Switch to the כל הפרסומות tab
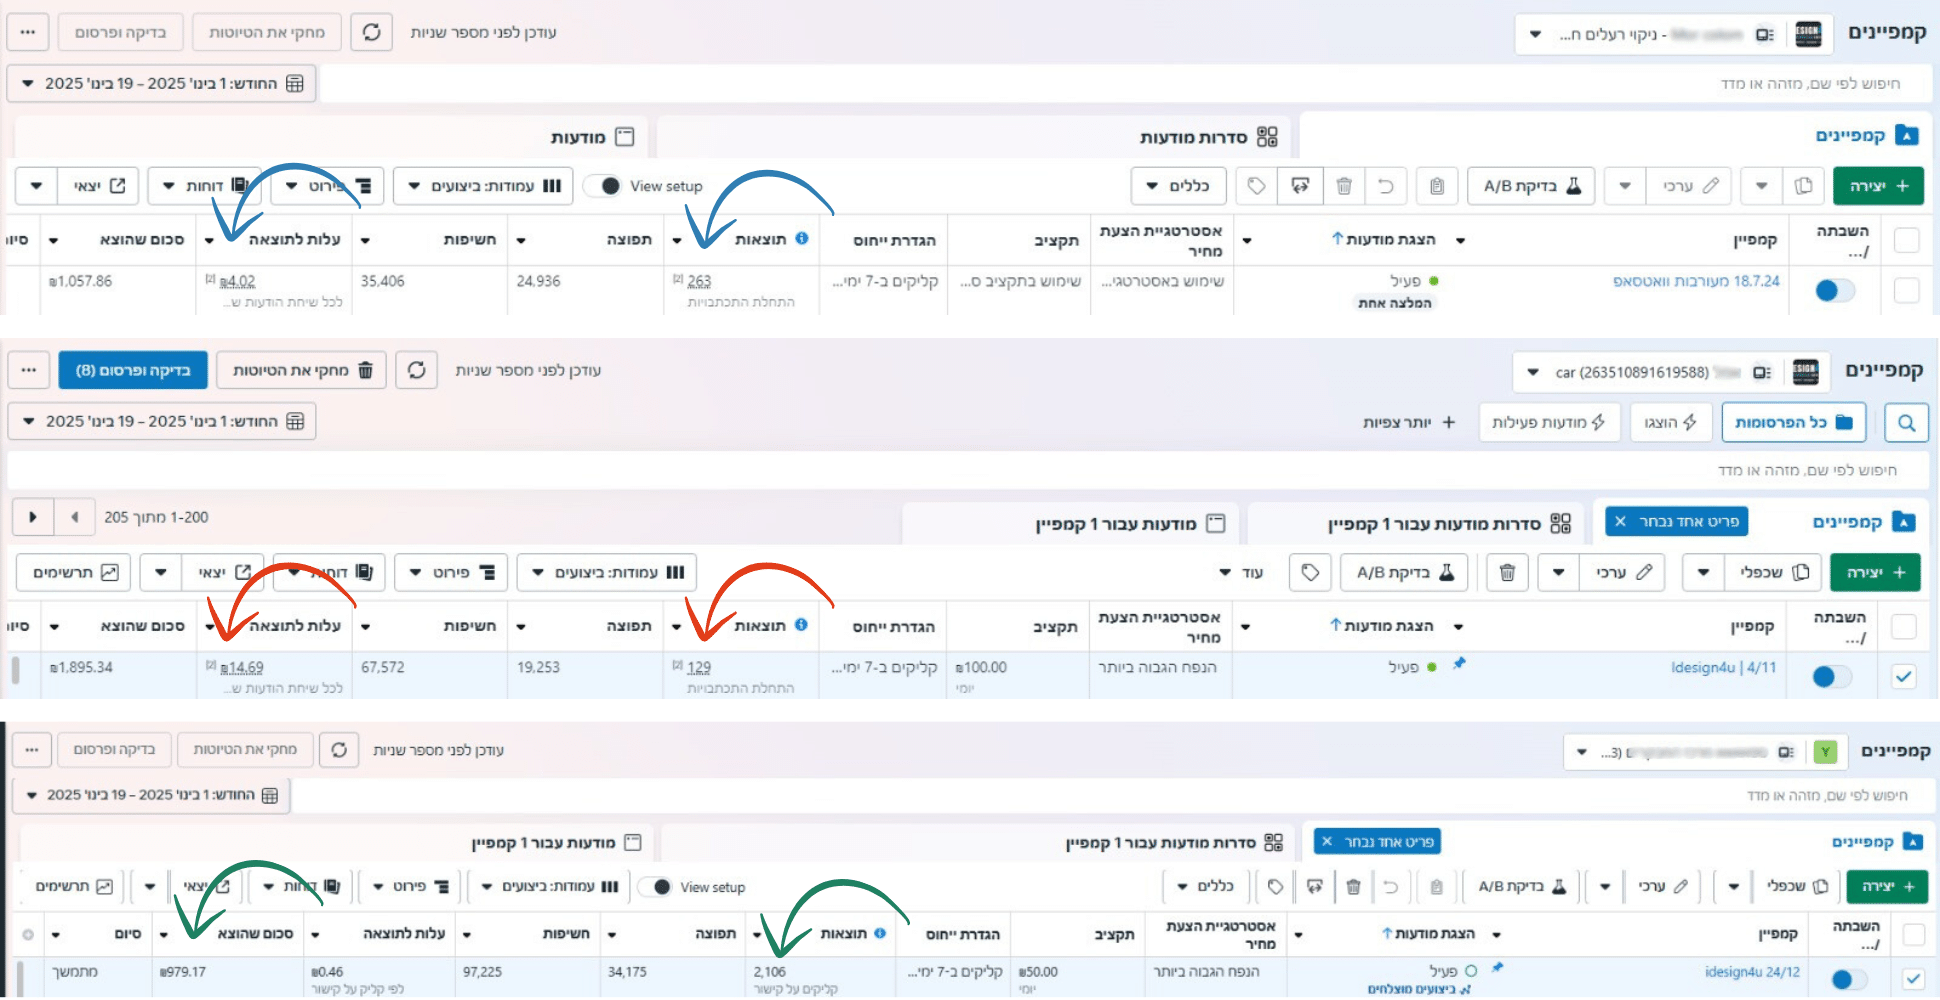 1793,422
